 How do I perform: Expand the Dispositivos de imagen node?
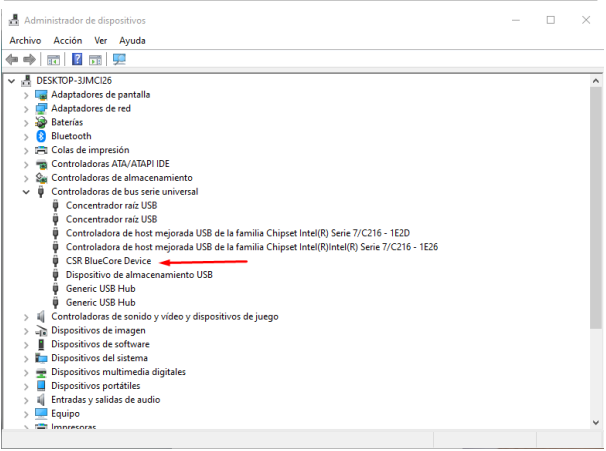click(26, 330)
